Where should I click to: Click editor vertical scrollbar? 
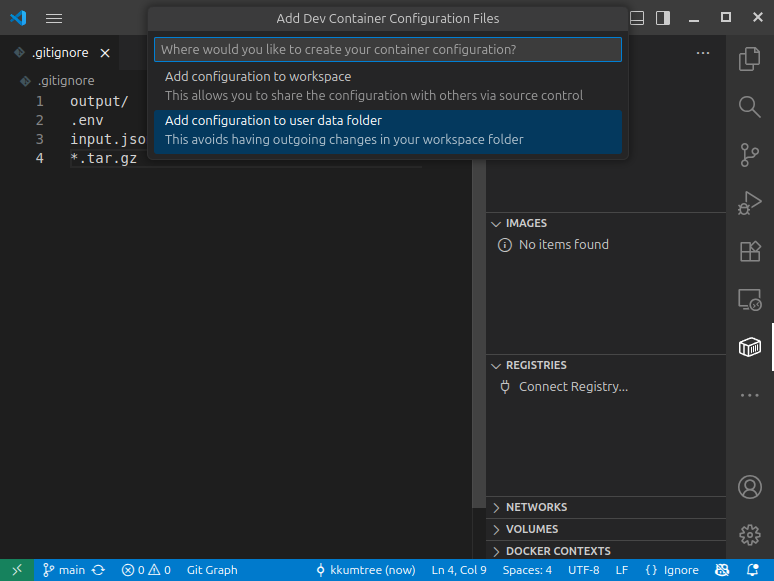tap(478, 334)
